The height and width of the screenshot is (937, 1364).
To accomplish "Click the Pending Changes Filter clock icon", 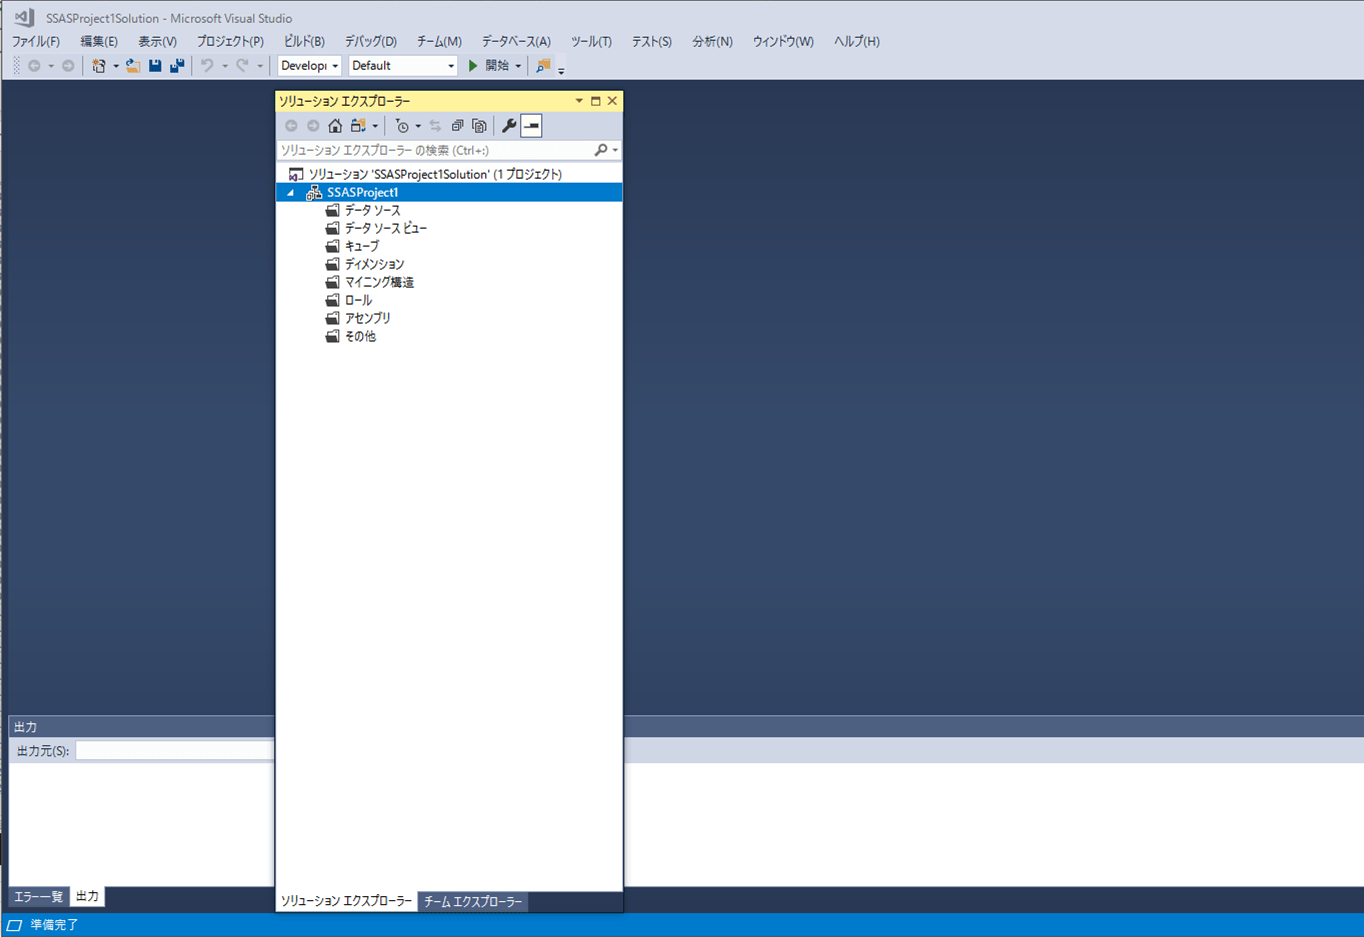I will coord(402,126).
